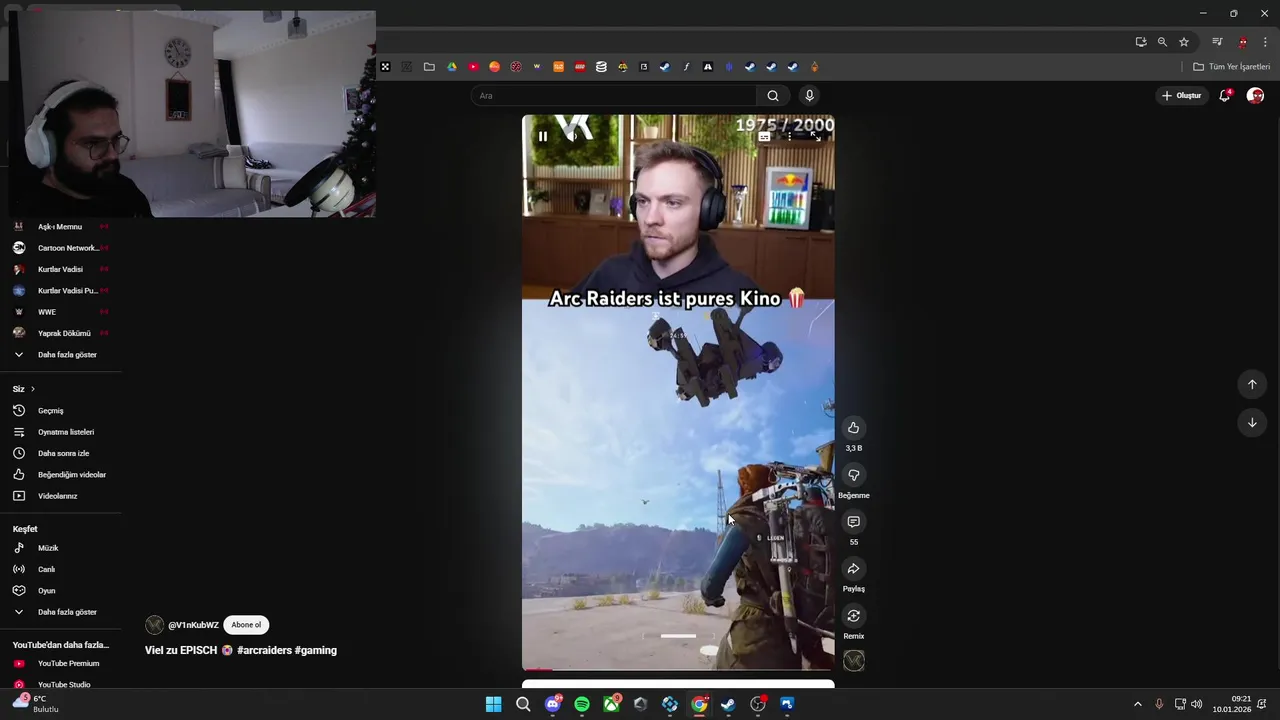The width and height of the screenshot is (1280, 720).
Task: Open the Short's three-dot options menu
Action: pos(789,137)
